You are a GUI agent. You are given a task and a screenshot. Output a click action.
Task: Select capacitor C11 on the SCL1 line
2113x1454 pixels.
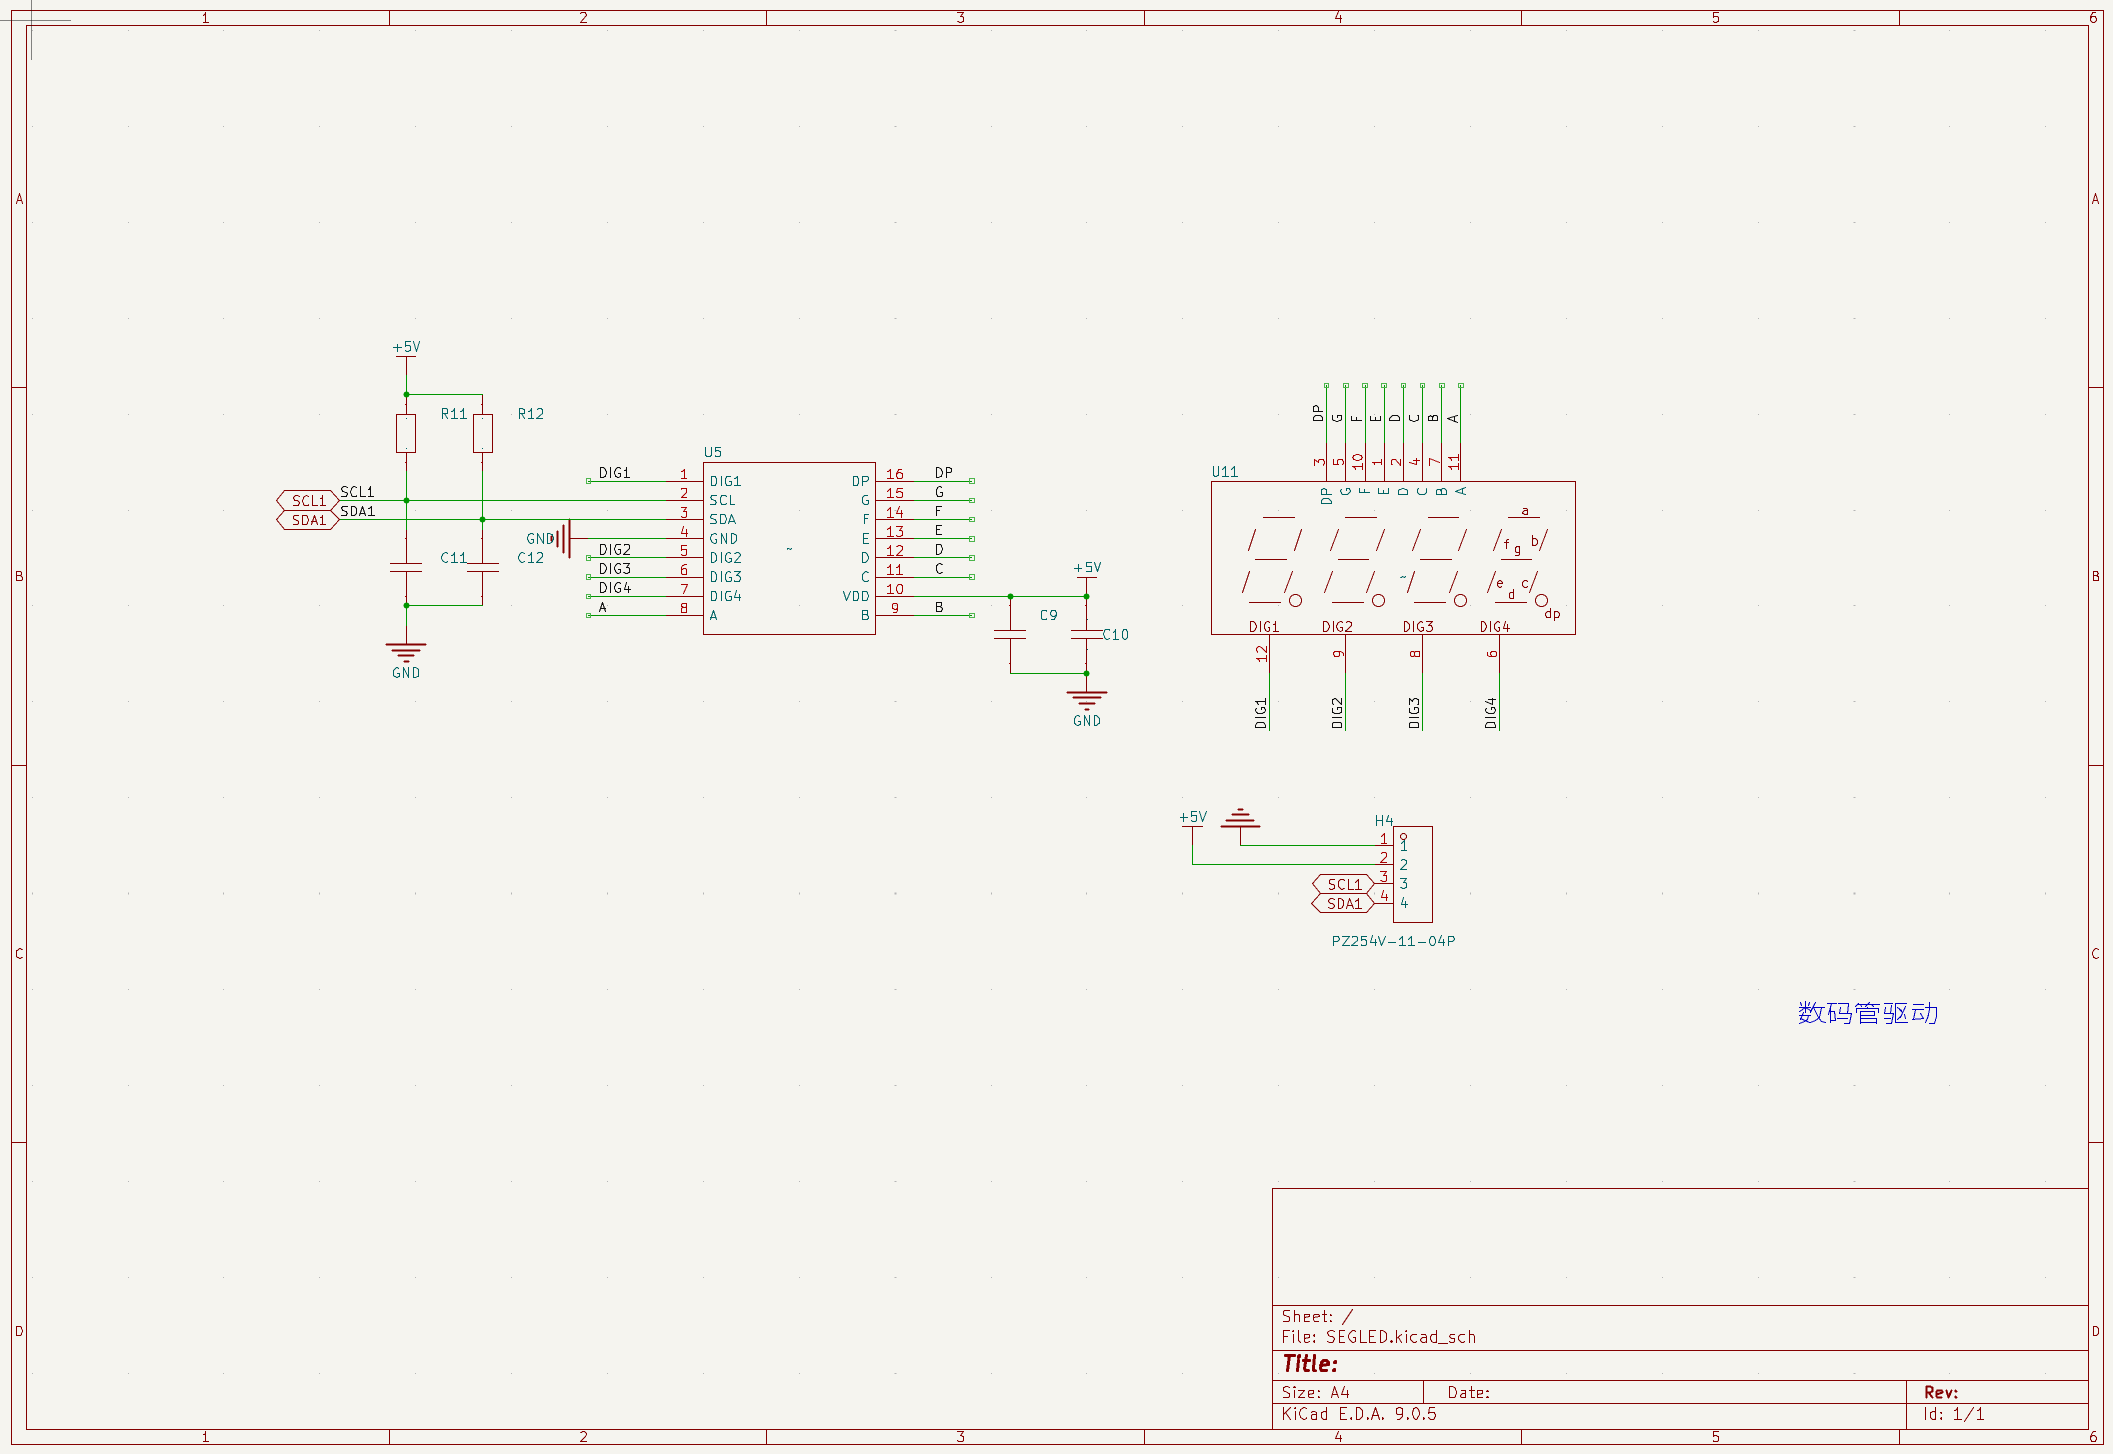[406, 567]
